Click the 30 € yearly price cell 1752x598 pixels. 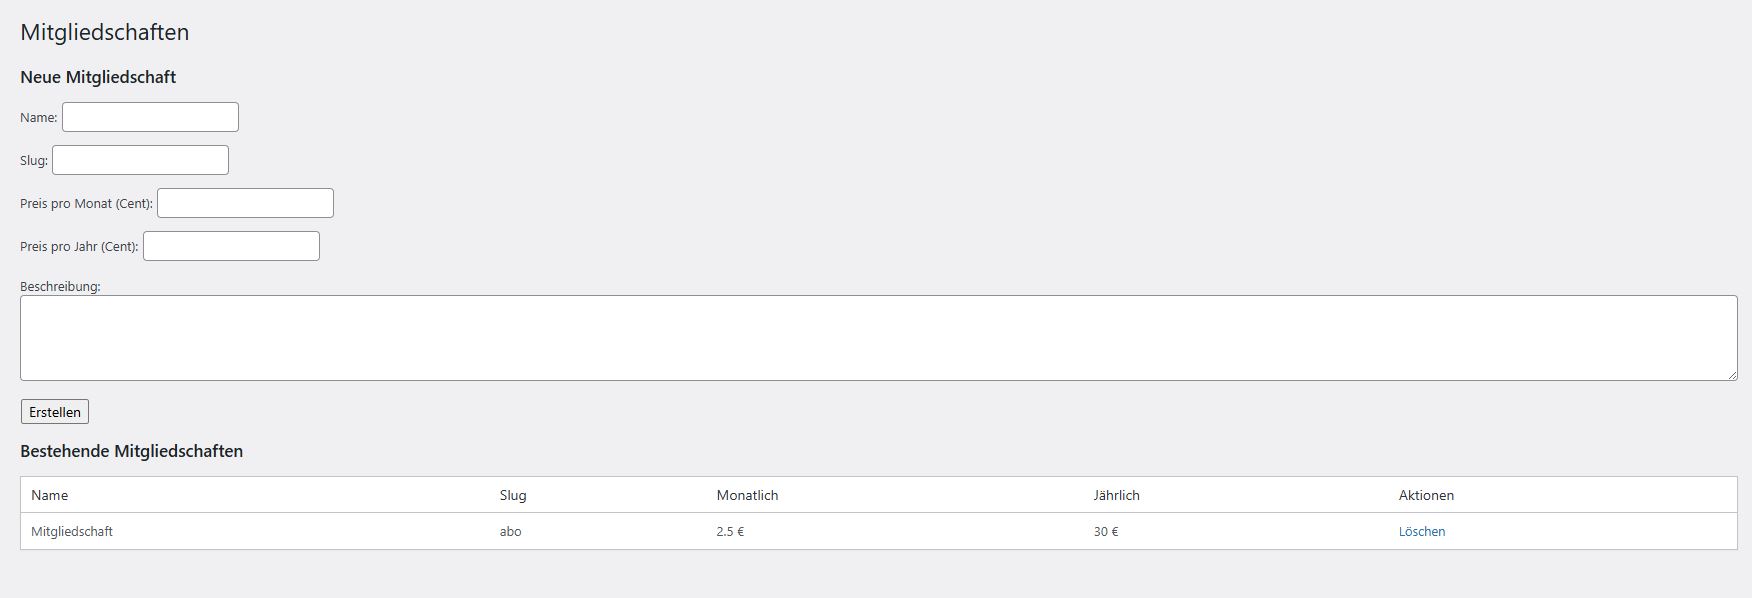1106,532
